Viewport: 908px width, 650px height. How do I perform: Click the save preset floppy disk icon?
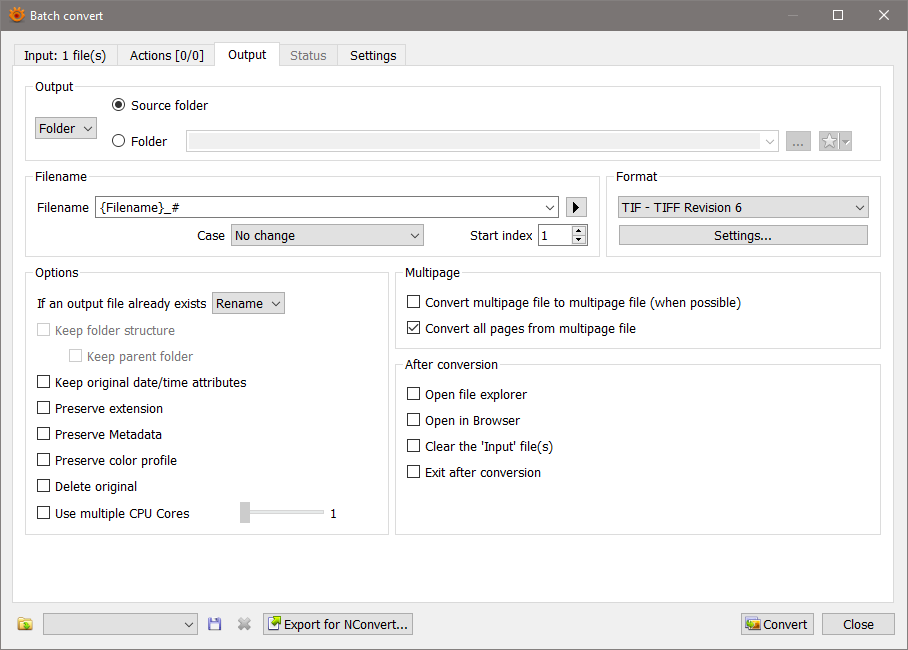215,624
